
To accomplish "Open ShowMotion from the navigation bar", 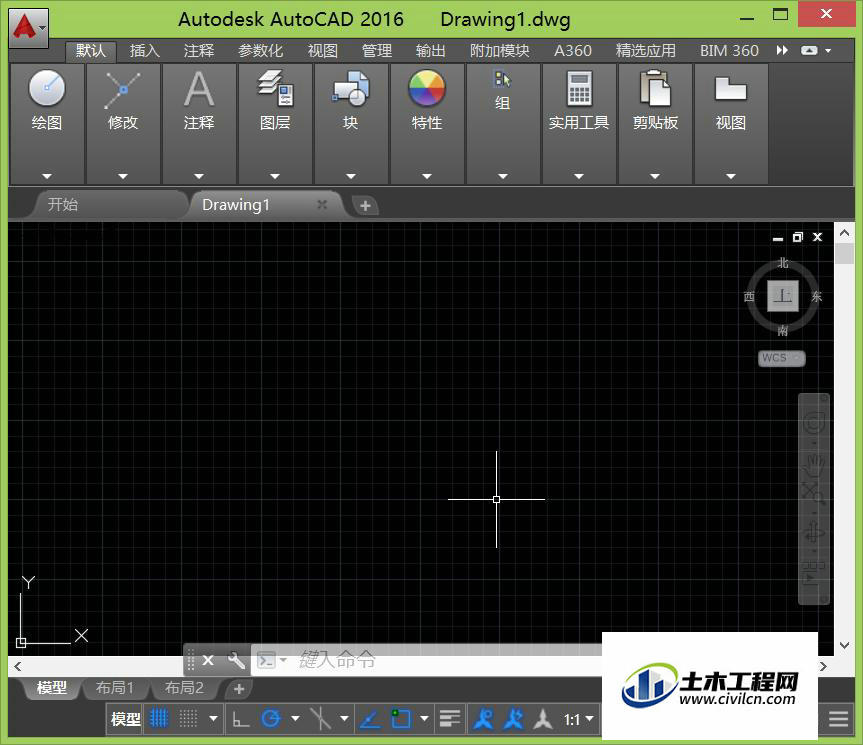I will click(814, 572).
